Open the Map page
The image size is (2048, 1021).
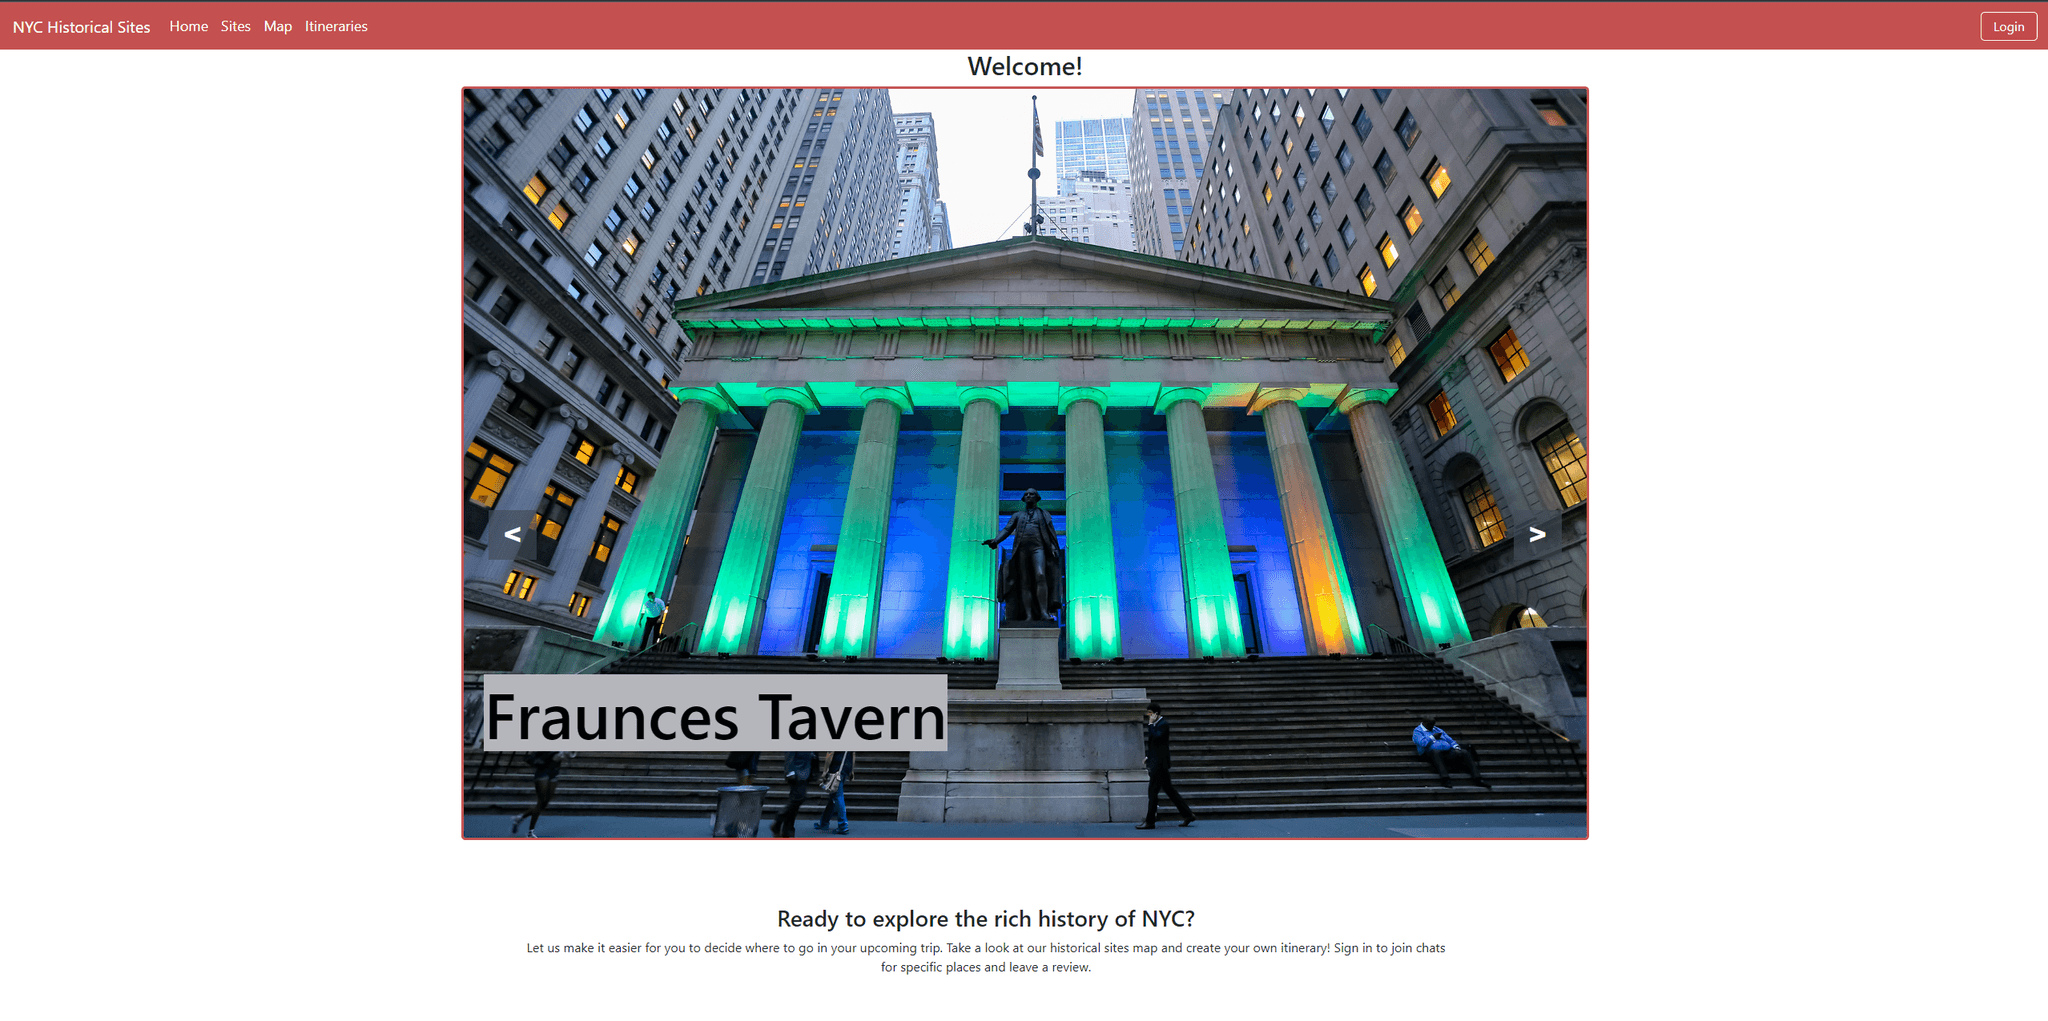tap(278, 26)
